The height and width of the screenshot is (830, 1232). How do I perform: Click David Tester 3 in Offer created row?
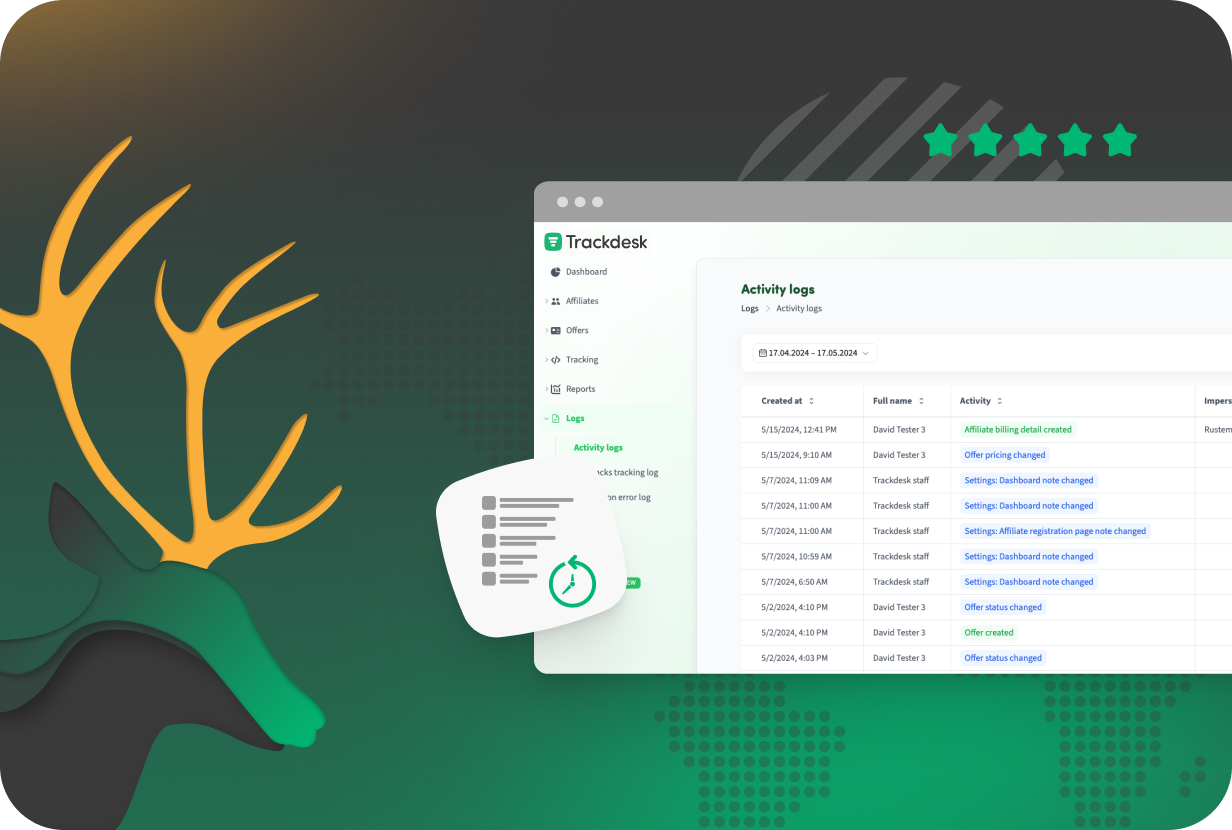[x=899, y=633]
